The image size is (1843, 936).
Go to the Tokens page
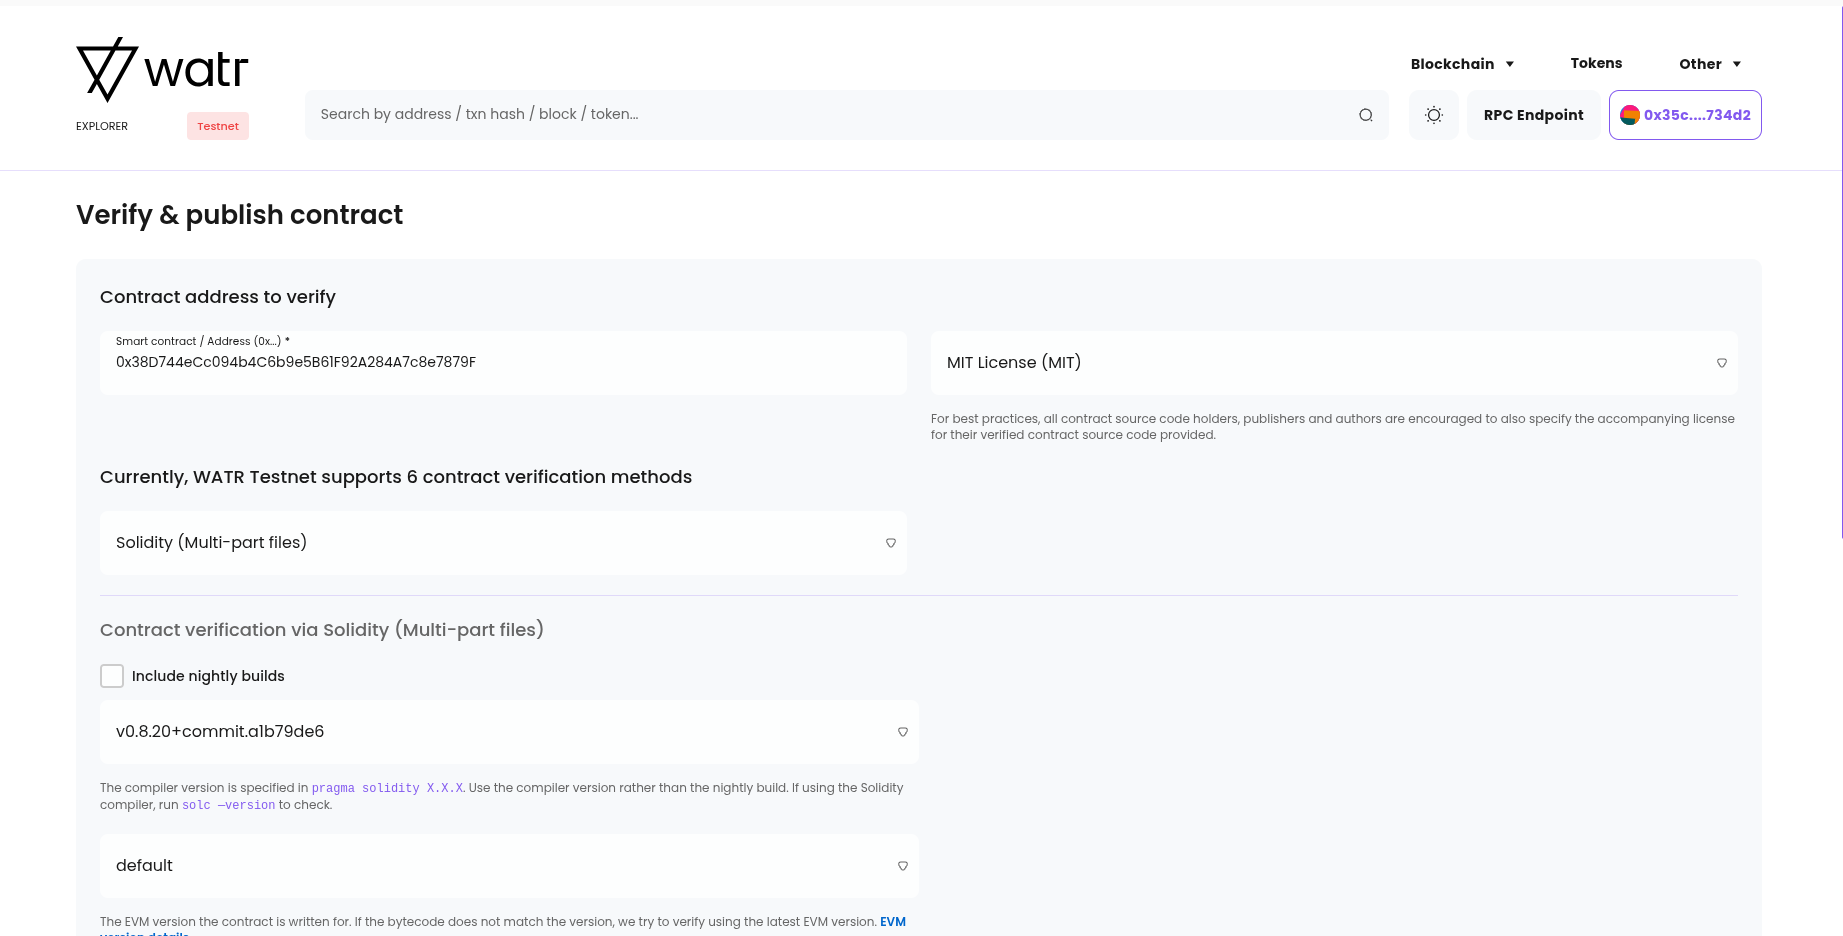tap(1595, 63)
